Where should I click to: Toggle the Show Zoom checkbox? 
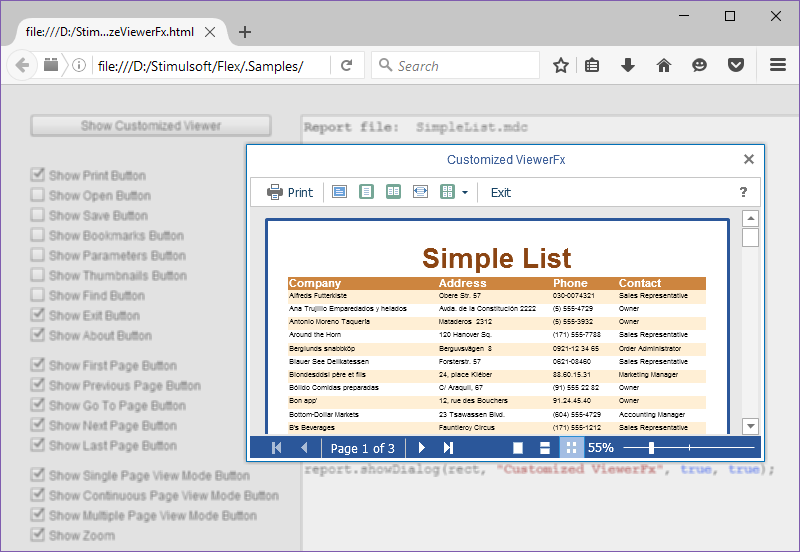pos(38,536)
